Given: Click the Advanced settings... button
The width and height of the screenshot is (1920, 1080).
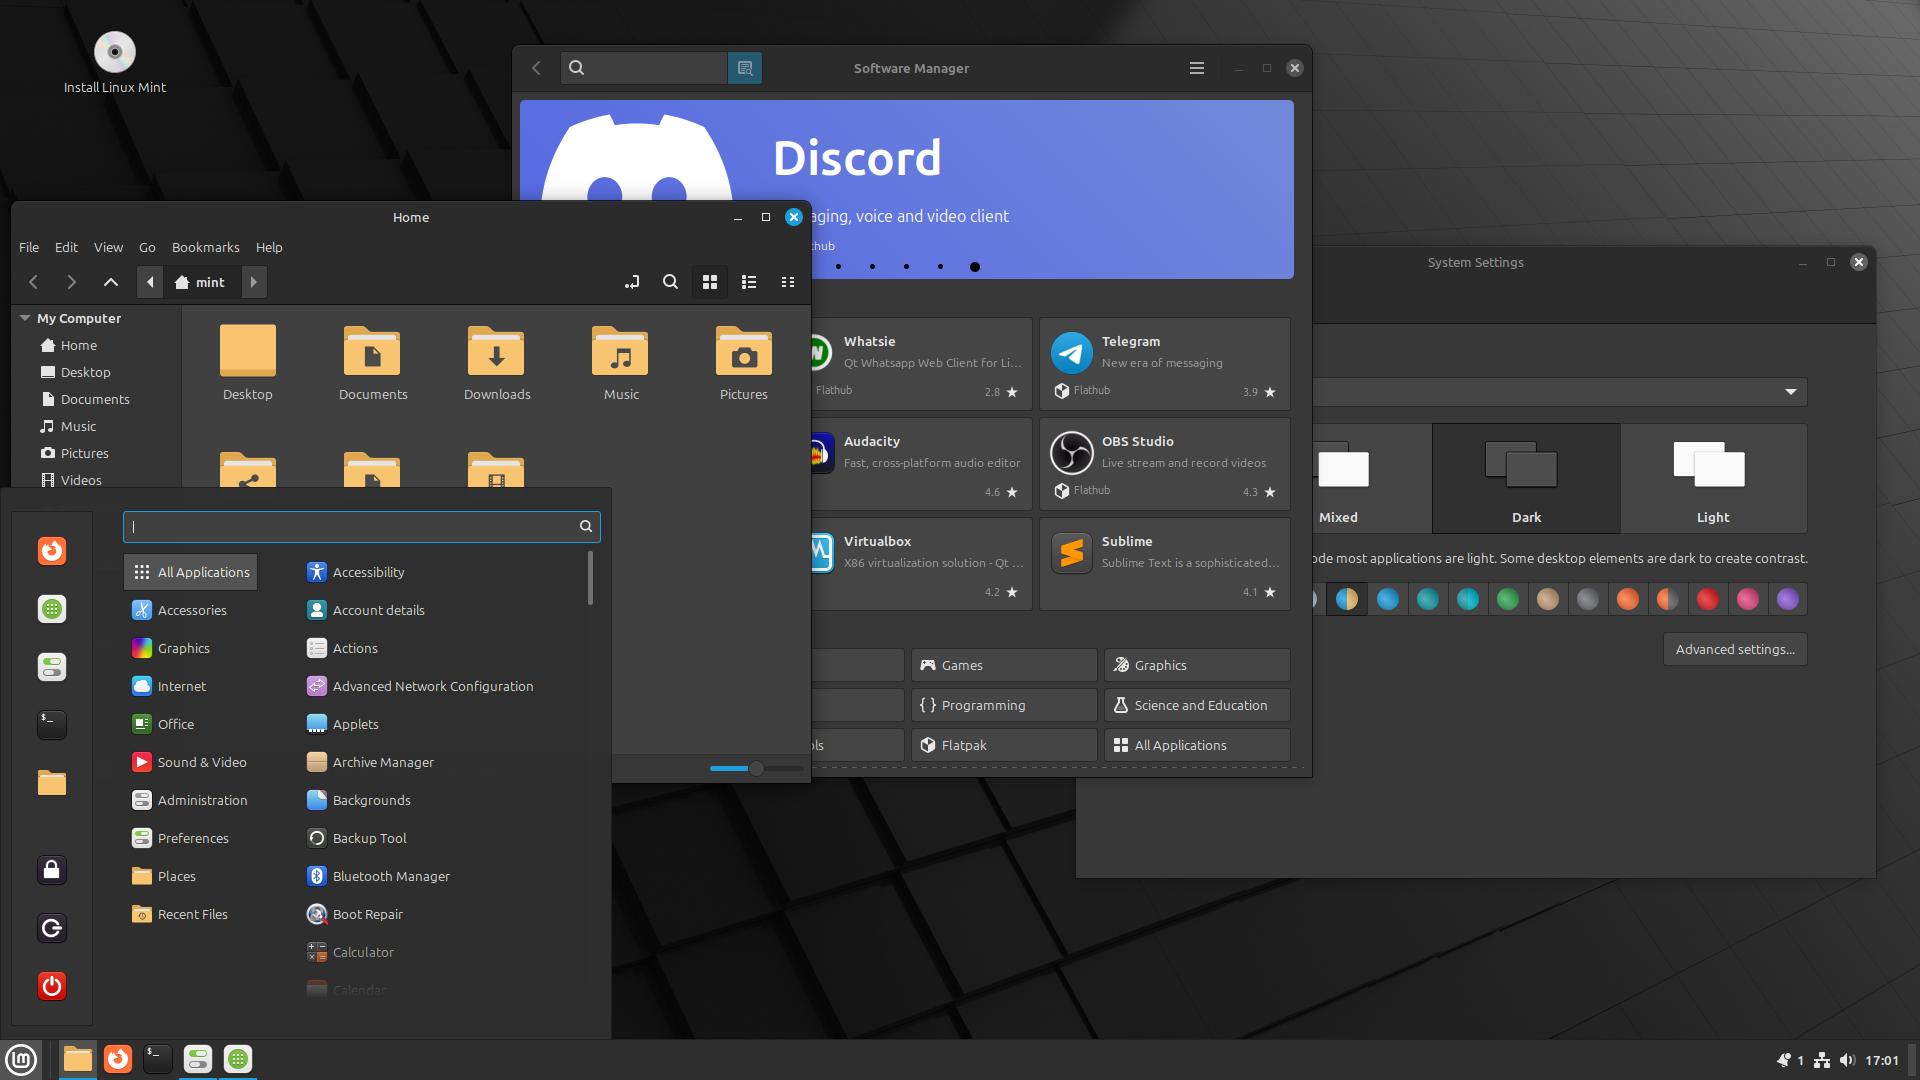Looking at the screenshot, I should (1734, 649).
